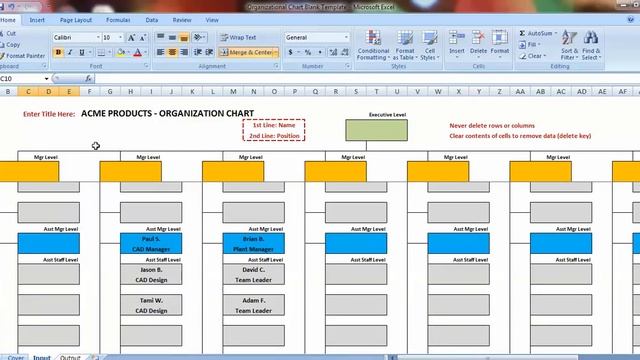Apply Comma Style format
Viewport: 640px width, 360px height.
tap(320, 52)
